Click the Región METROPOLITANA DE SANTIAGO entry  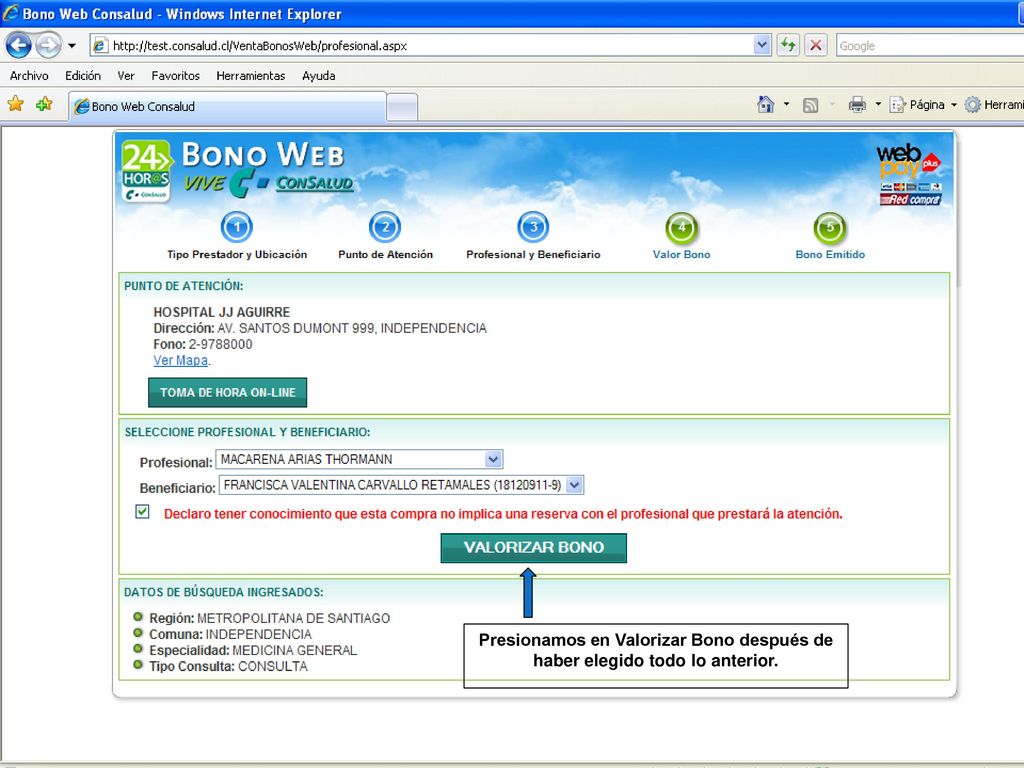269,618
